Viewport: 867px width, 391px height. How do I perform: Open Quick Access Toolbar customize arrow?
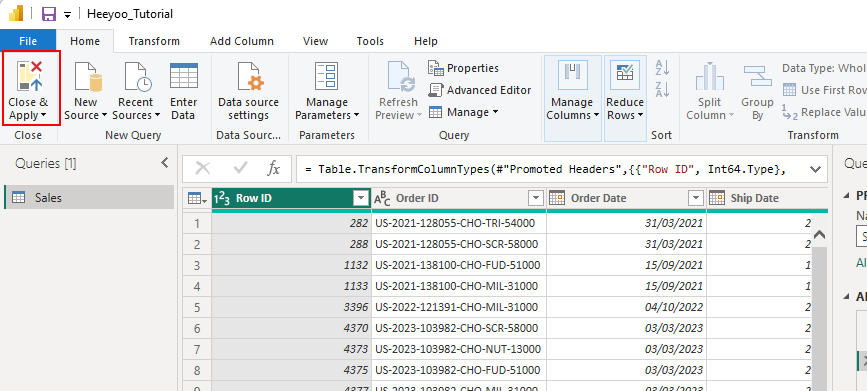tap(67, 15)
